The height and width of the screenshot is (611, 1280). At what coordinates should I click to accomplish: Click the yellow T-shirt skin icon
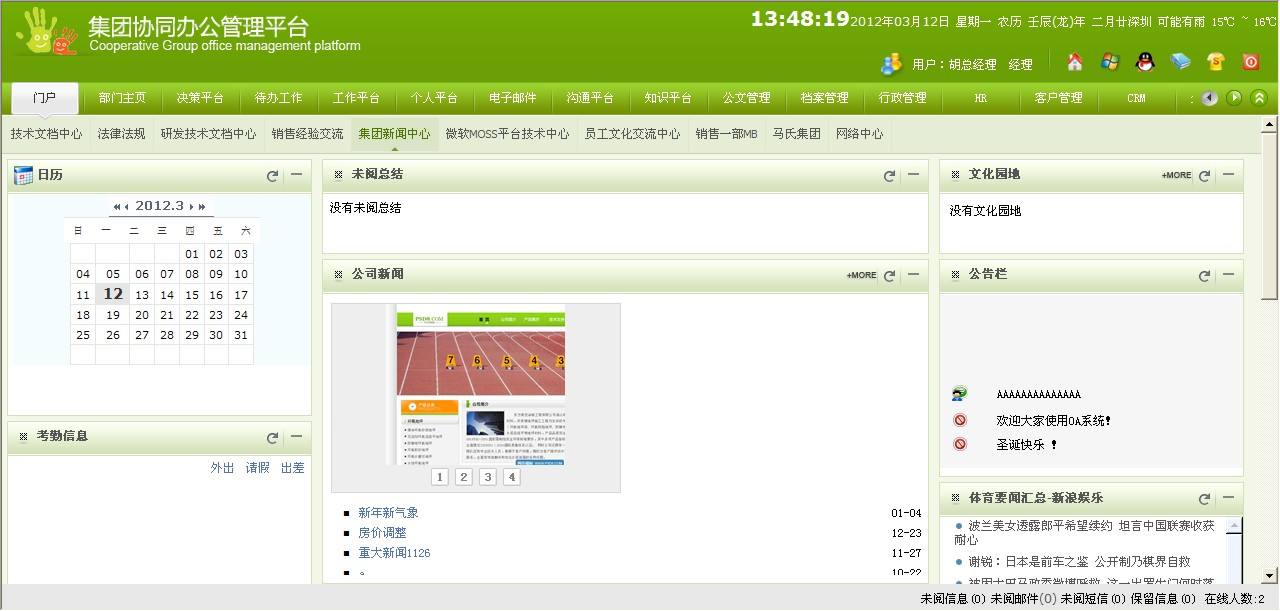[1216, 62]
